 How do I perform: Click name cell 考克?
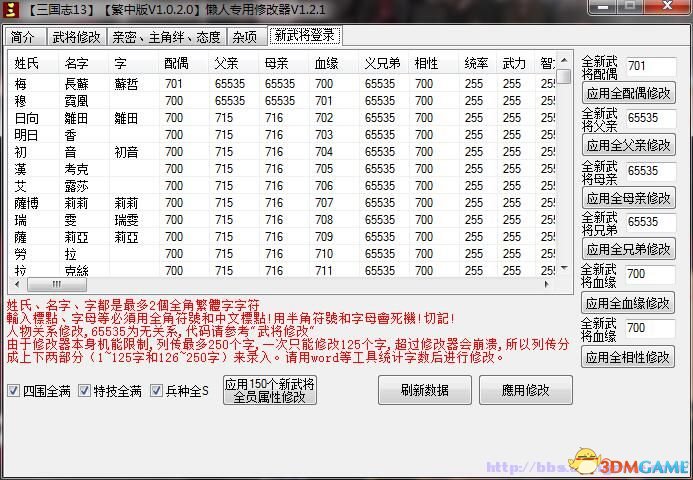pyautogui.click(x=76, y=169)
